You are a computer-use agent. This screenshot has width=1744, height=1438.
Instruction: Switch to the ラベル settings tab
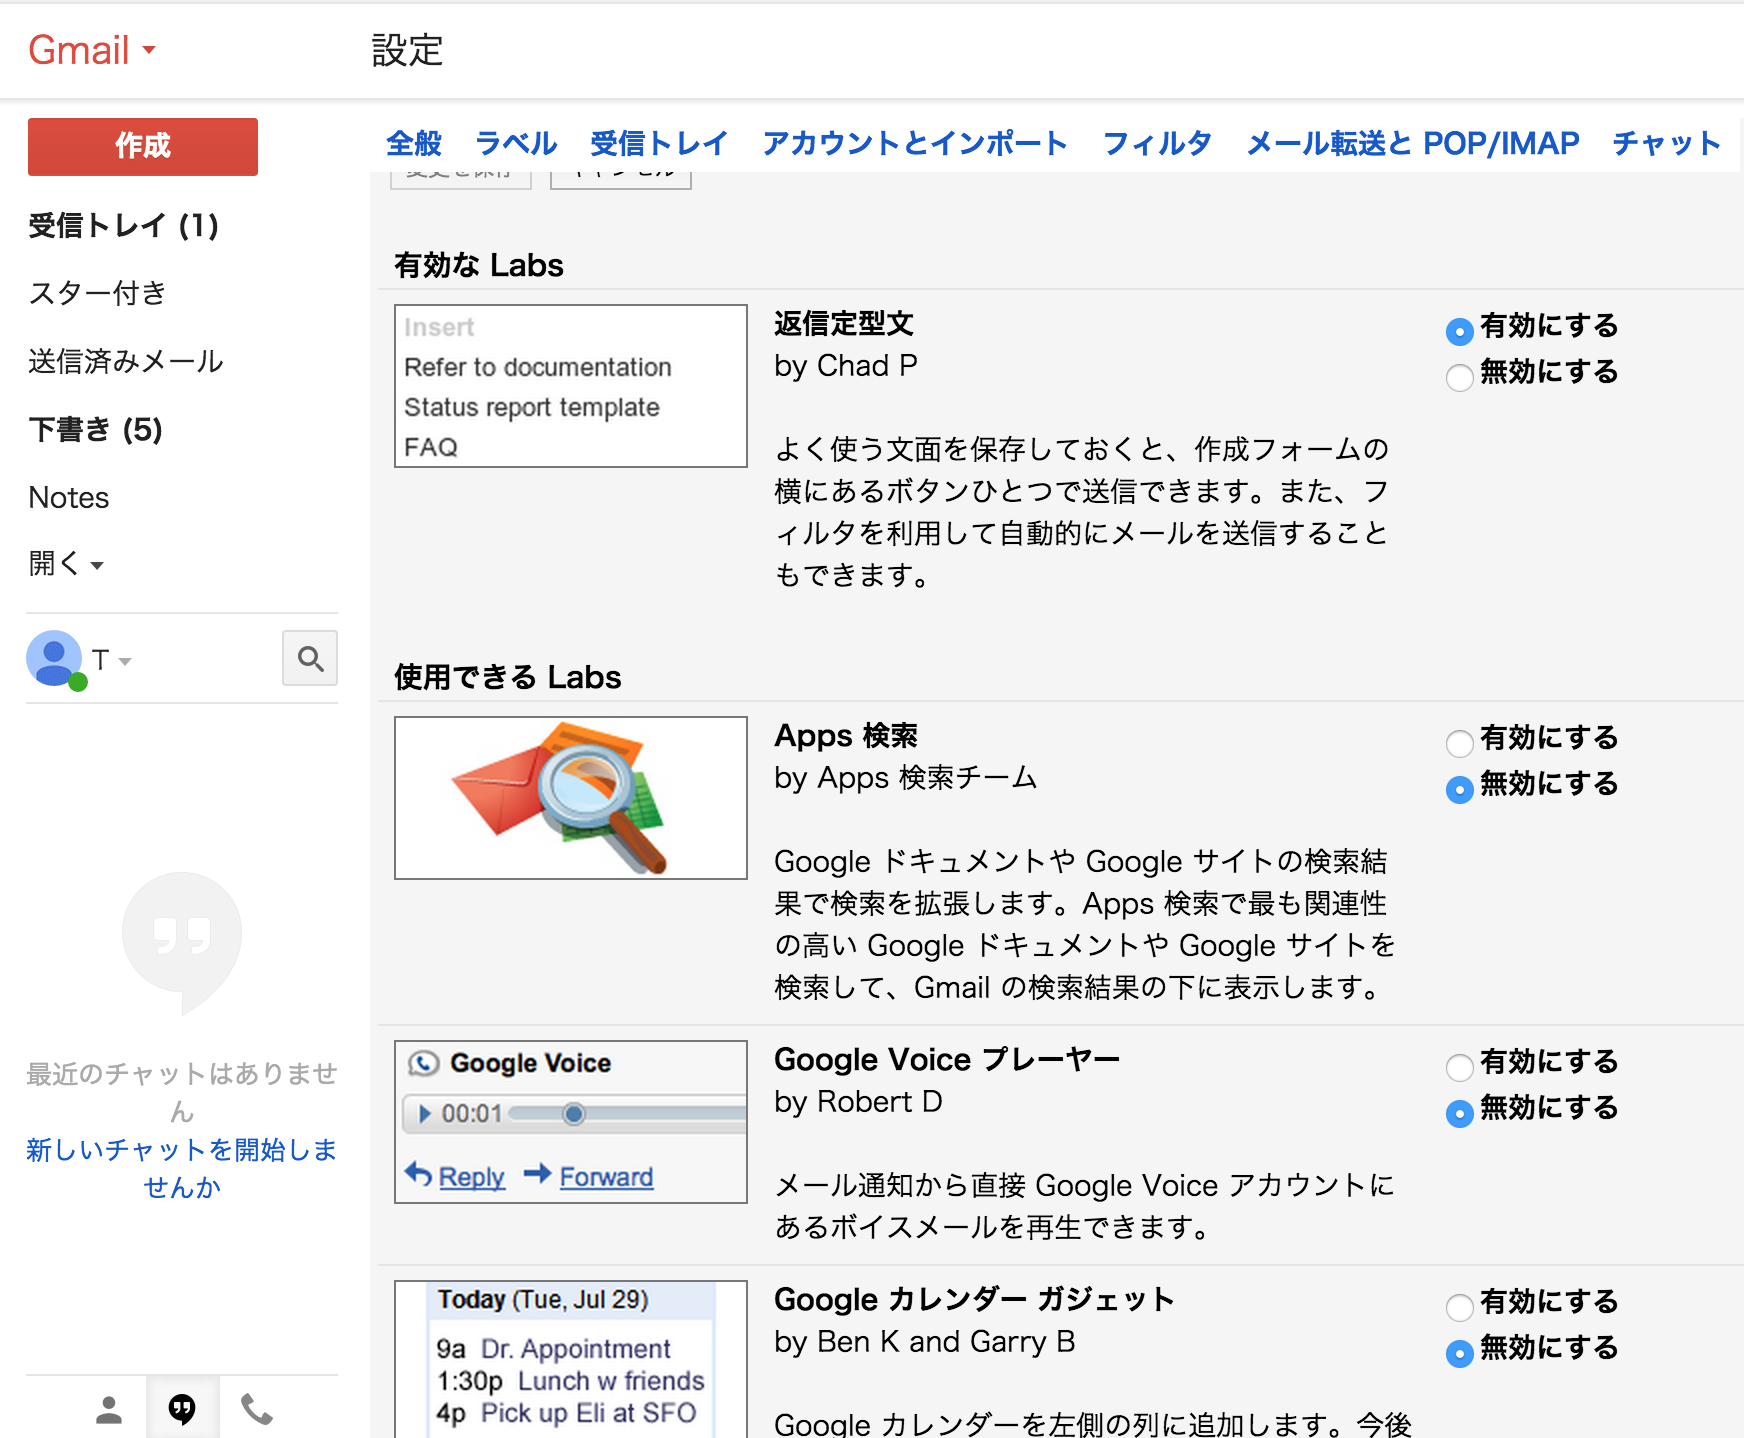pos(516,143)
